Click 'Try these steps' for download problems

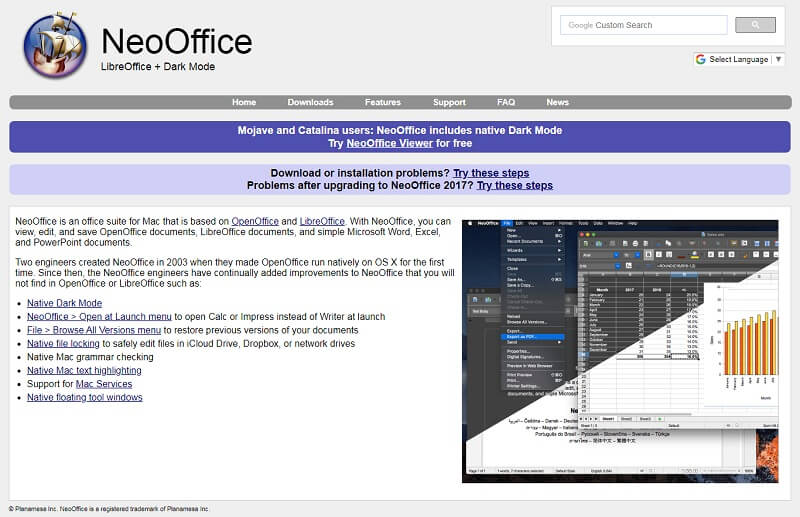pos(491,173)
